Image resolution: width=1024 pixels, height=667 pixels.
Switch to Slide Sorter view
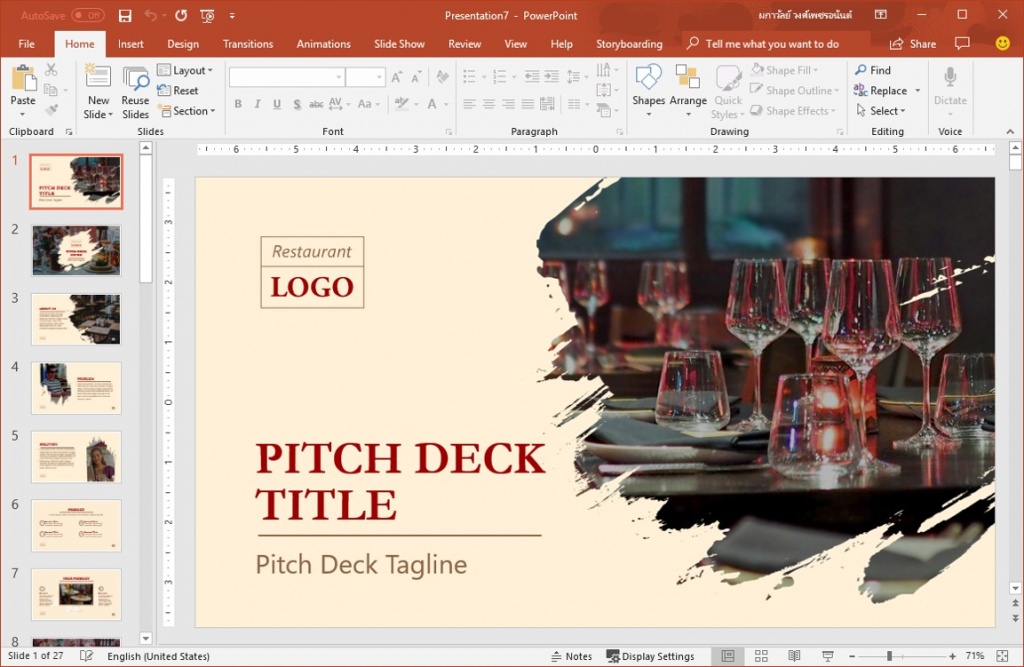(761, 656)
